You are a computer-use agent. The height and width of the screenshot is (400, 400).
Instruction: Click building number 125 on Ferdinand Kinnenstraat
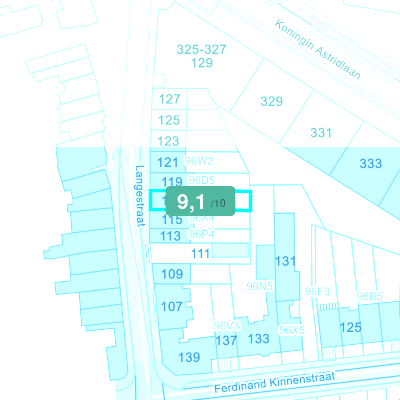351,327
